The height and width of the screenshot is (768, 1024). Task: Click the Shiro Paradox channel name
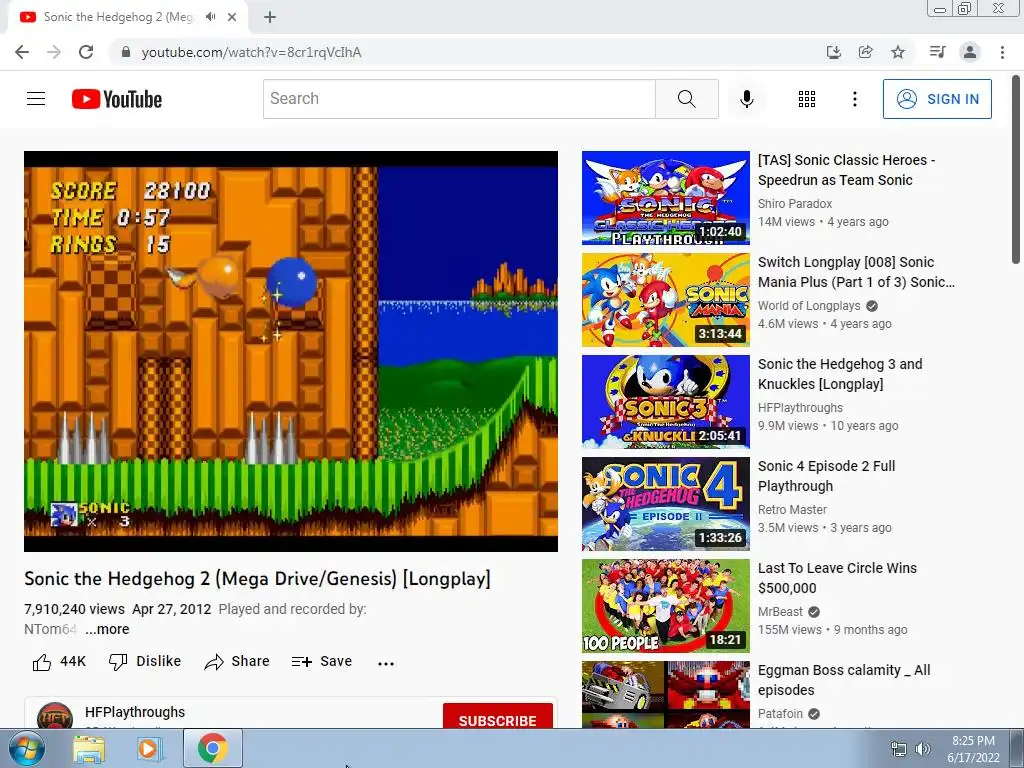[x=795, y=204]
